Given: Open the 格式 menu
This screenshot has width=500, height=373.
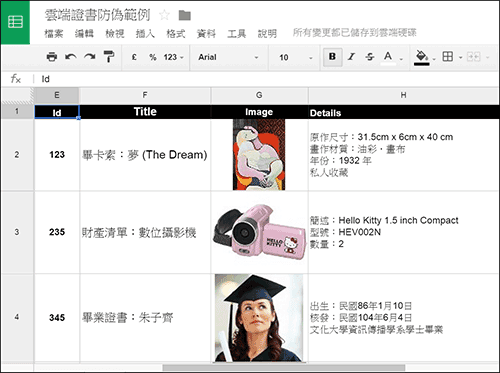Looking at the screenshot, I should click(x=176, y=33).
